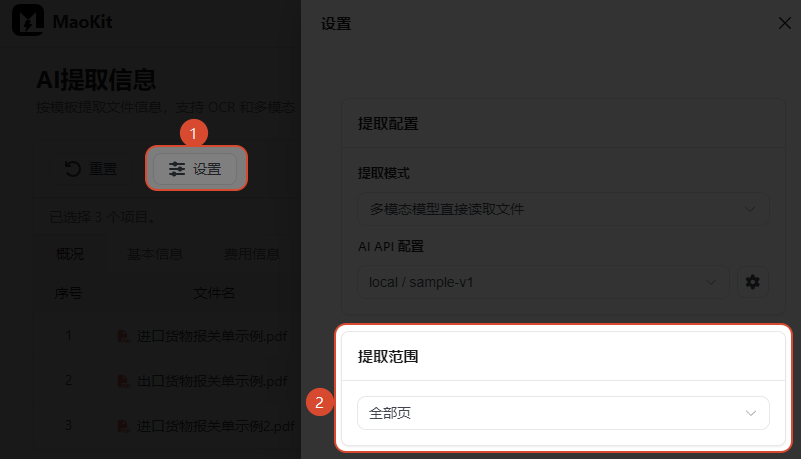Click PDF icon of 进口货物报关单示例2.pdf
801x459 pixels.
tap(123, 426)
